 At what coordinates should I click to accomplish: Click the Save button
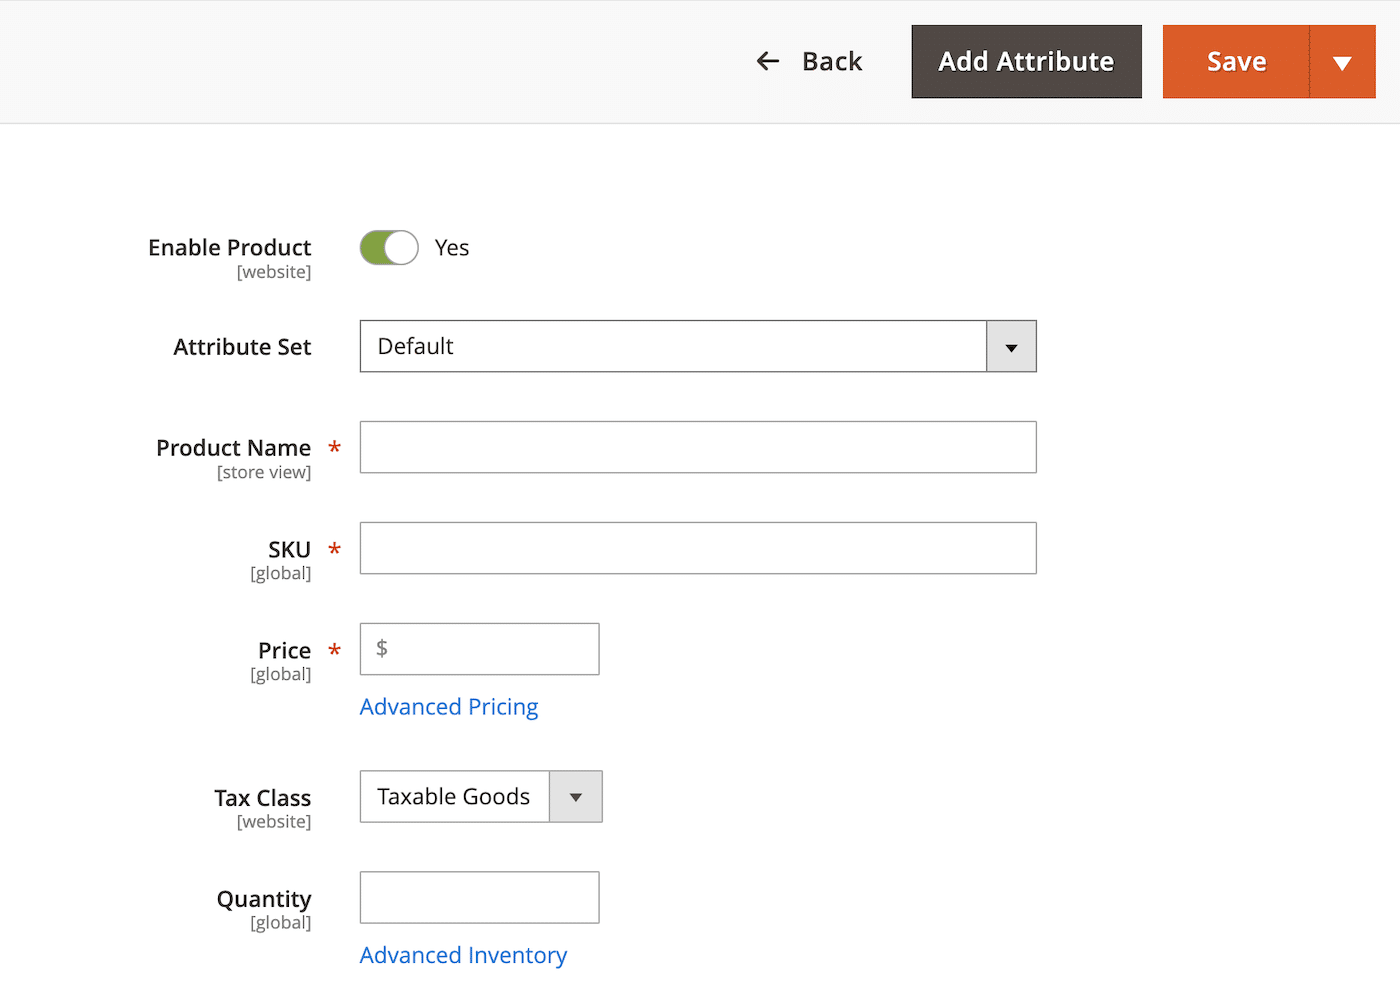coord(1236,61)
